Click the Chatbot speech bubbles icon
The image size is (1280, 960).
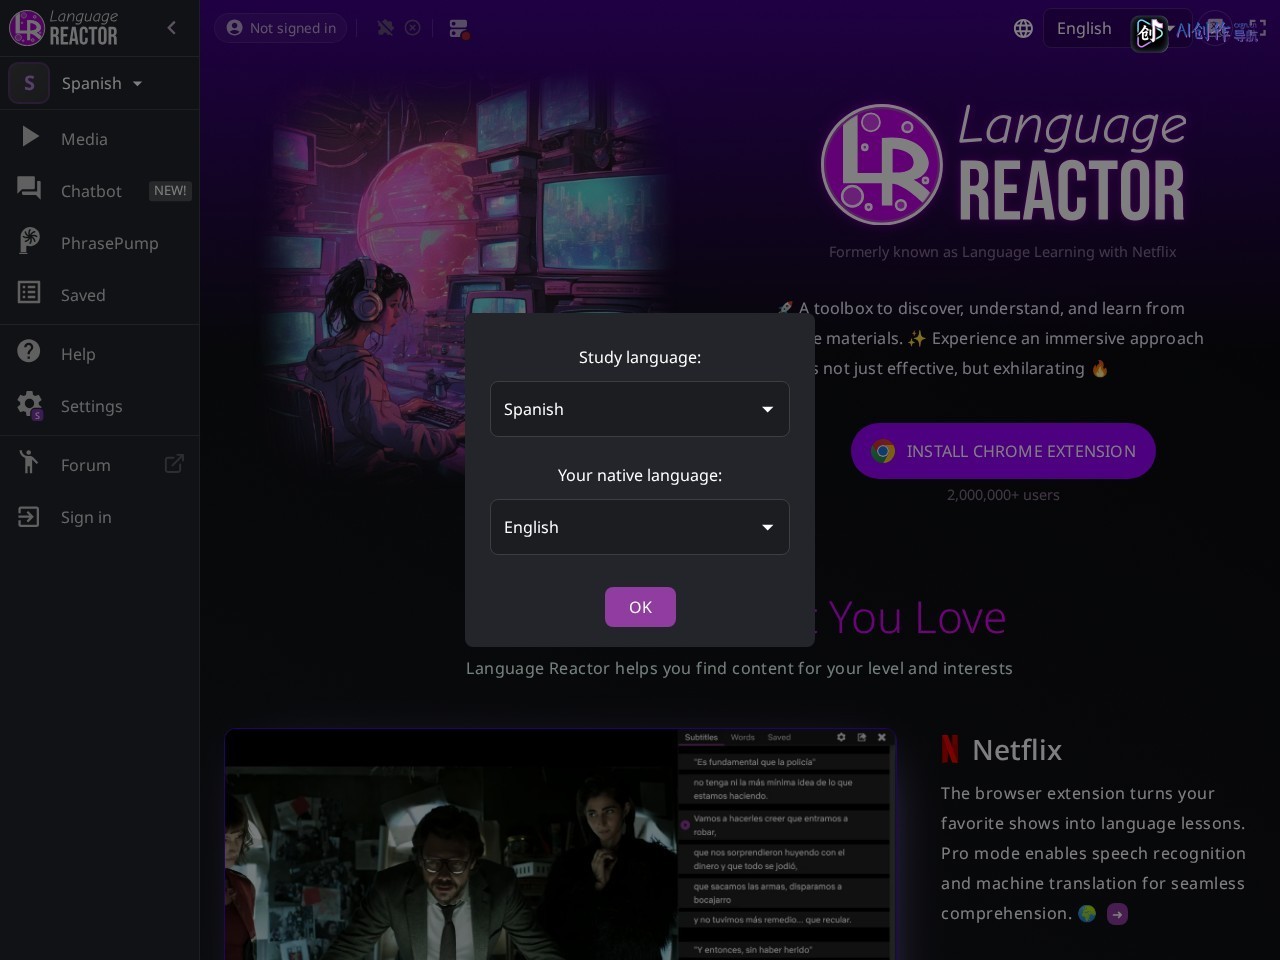pyautogui.click(x=29, y=188)
